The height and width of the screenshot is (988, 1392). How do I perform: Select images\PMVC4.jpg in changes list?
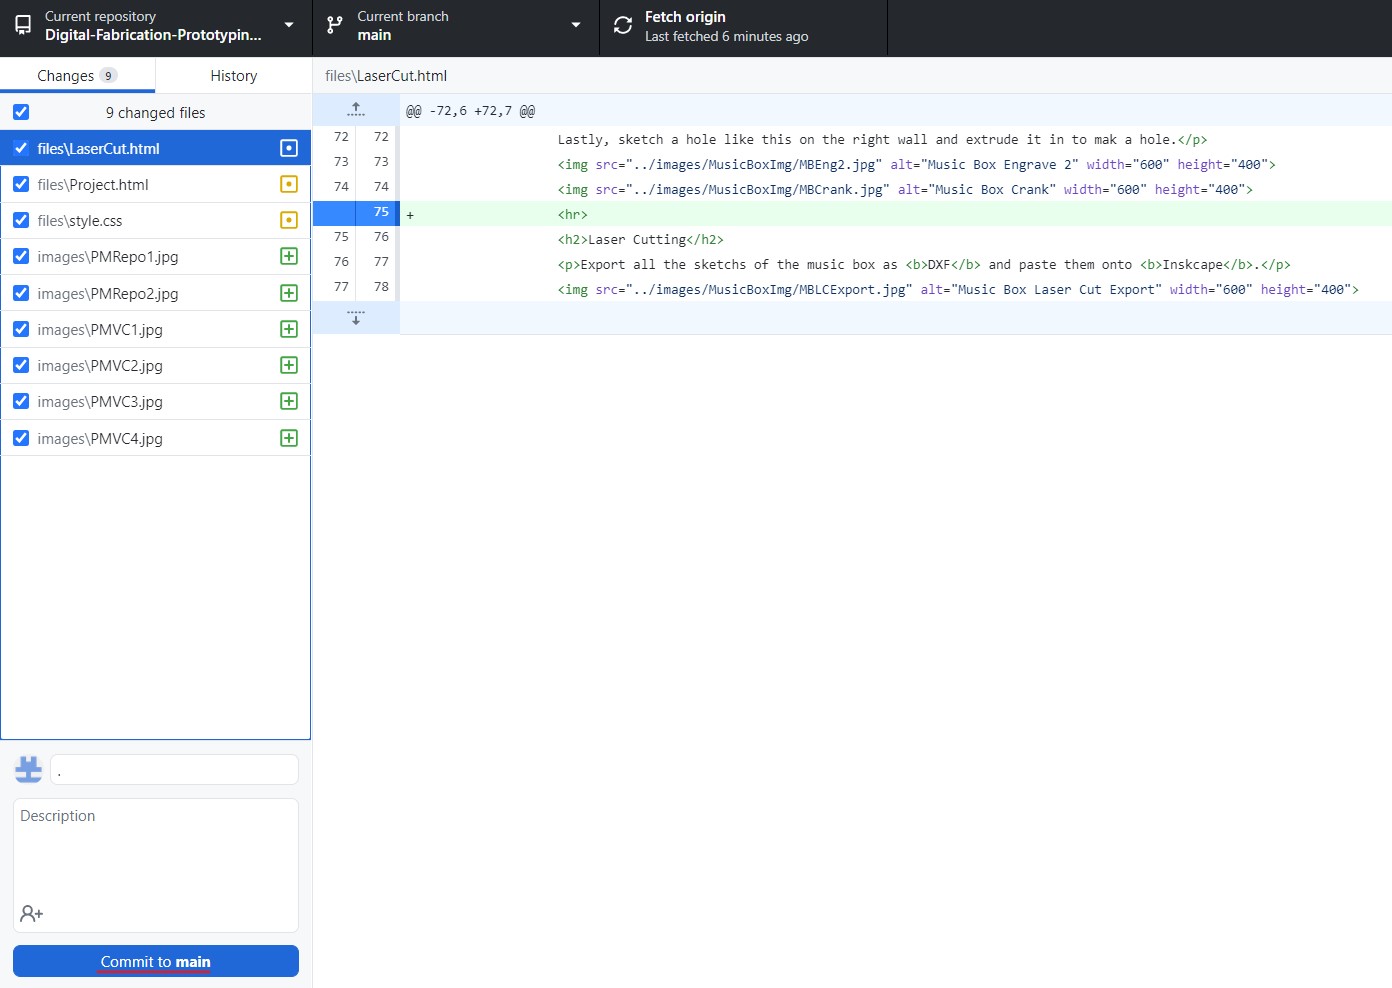tap(155, 438)
